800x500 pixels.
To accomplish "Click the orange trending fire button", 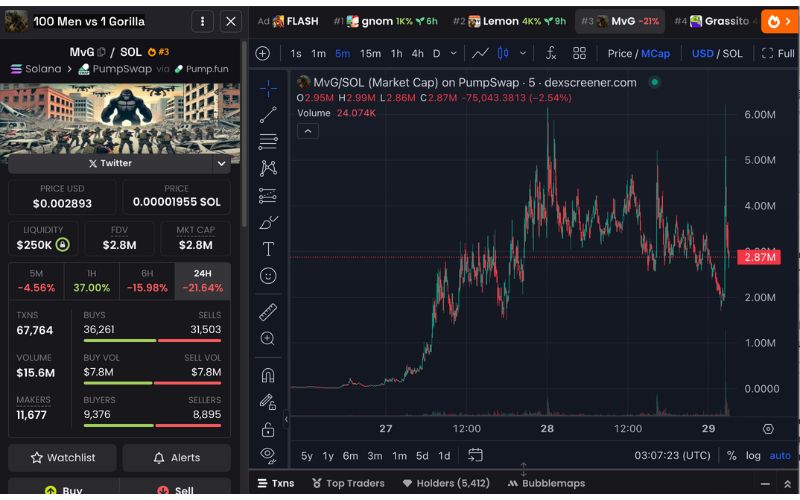I will click(x=780, y=21).
